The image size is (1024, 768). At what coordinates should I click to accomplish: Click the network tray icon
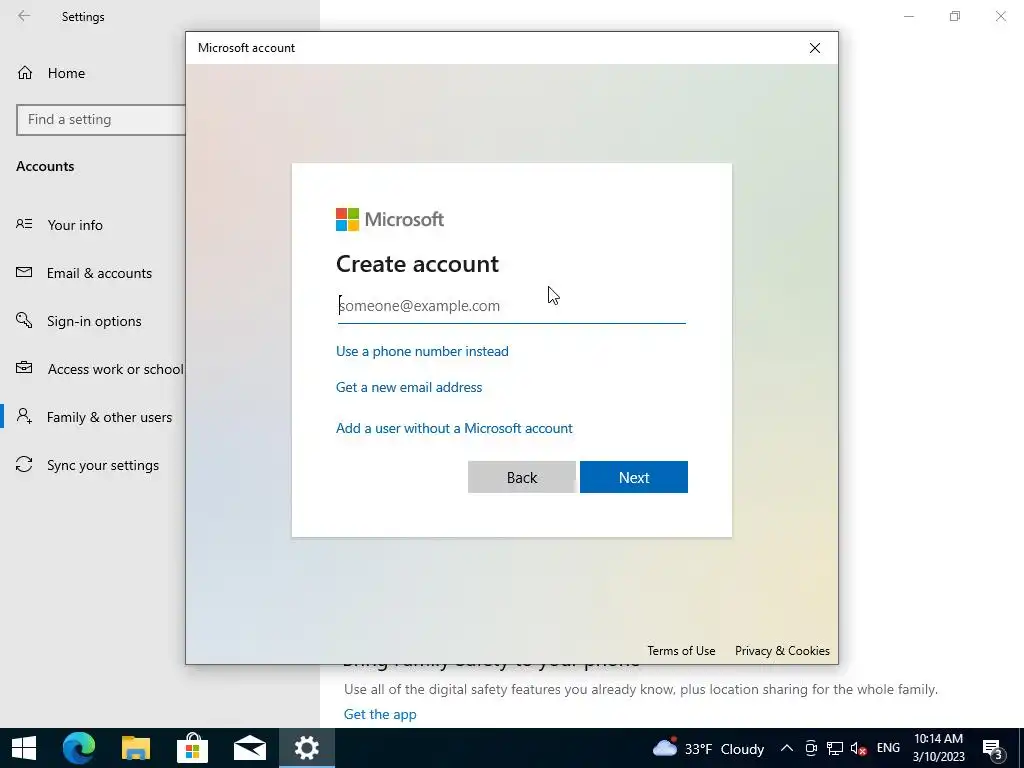tap(835, 748)
